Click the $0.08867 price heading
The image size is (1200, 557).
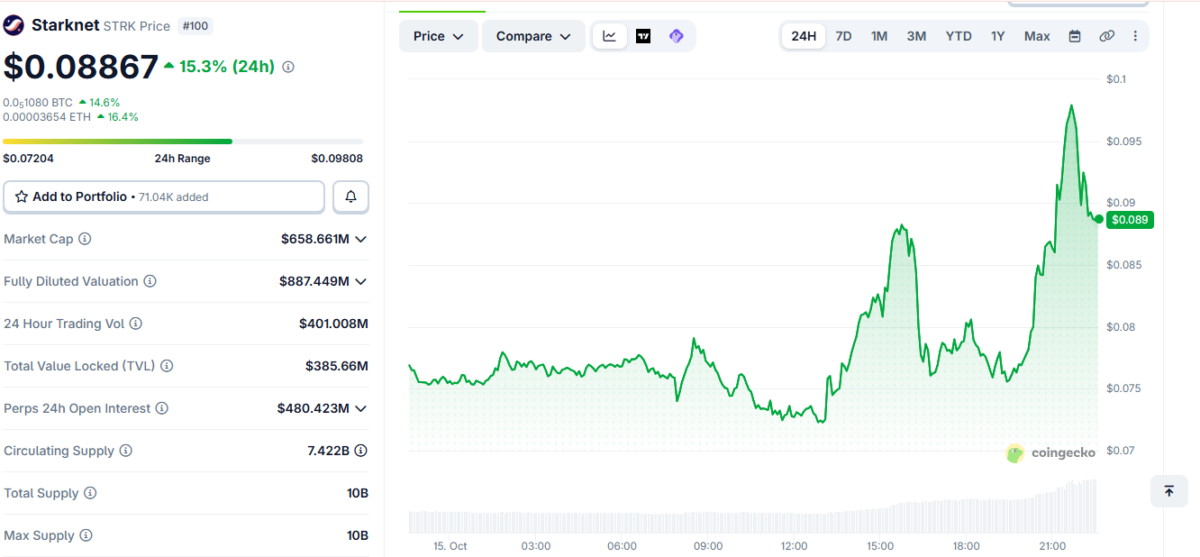80,67
